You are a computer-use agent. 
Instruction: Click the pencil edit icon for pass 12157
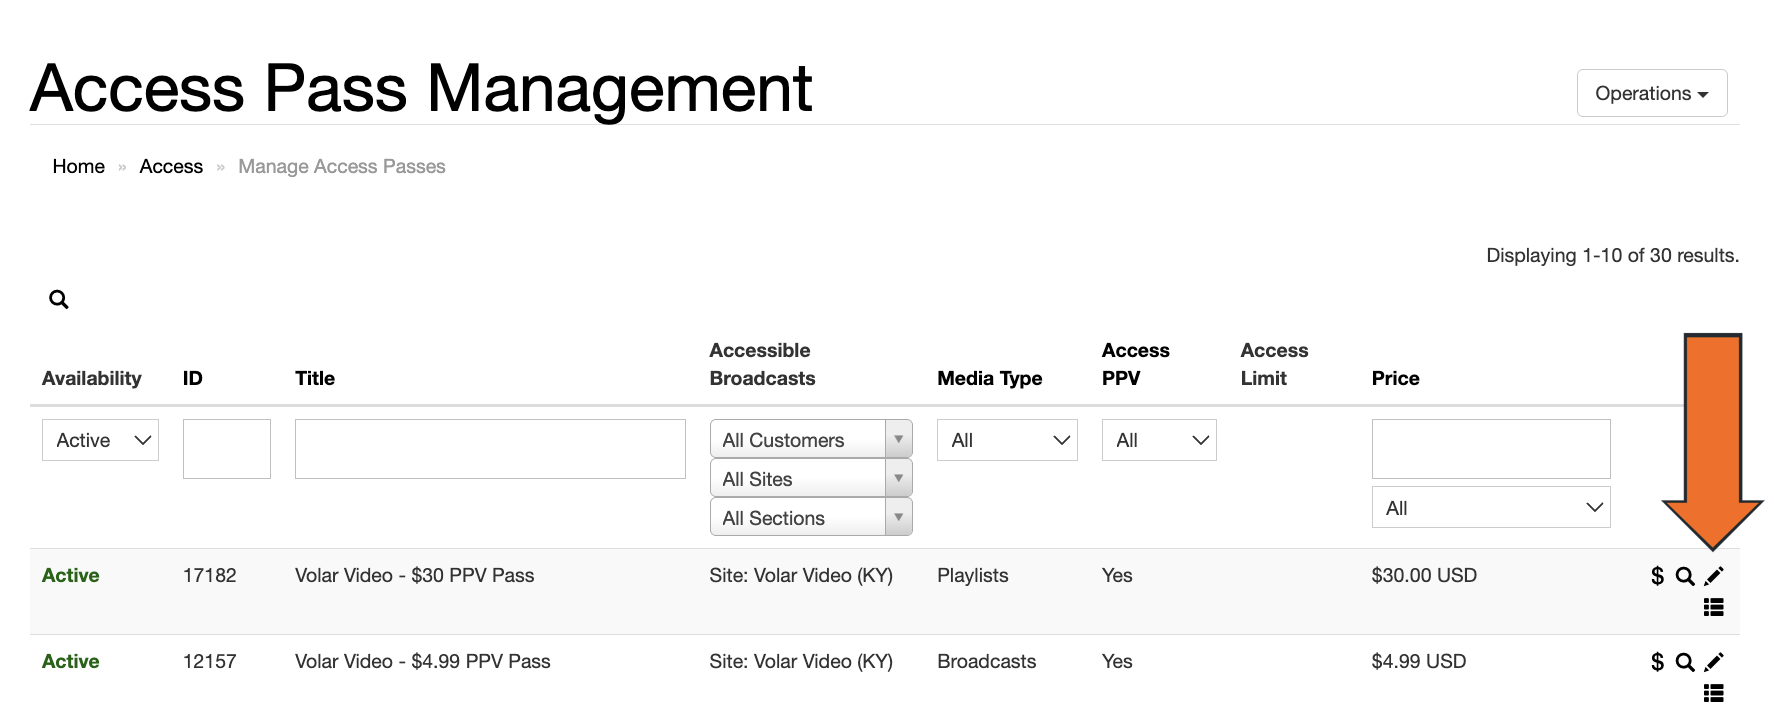pos(1714,662)
